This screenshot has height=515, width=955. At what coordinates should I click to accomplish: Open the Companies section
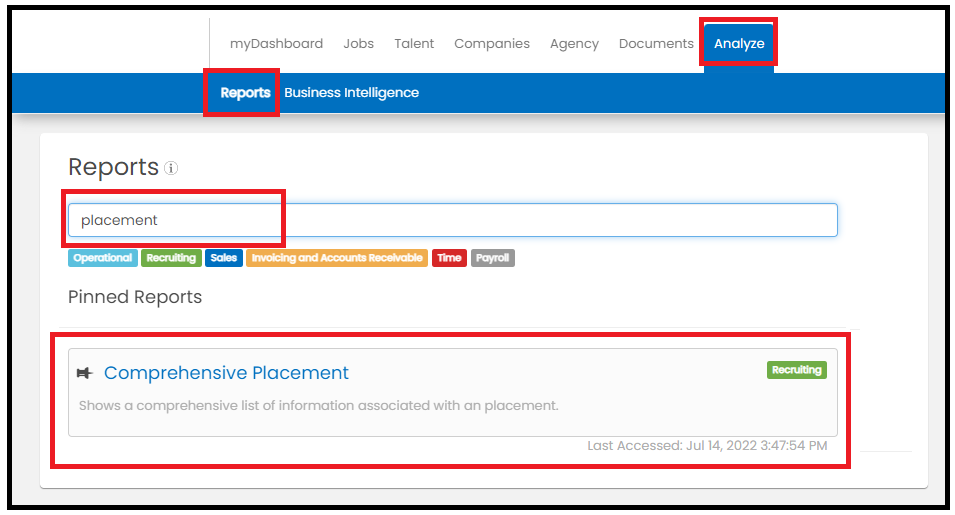click(x=492, y=44)
